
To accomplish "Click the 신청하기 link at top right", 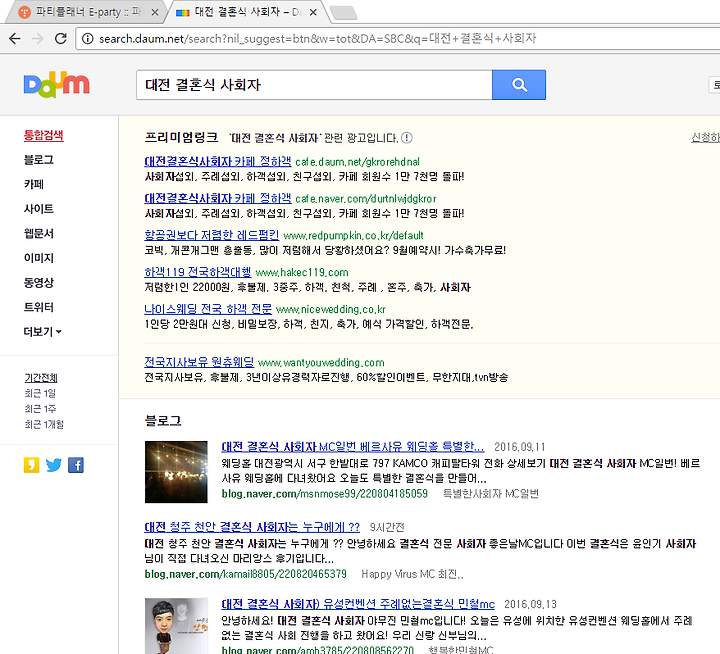I will point(705,137).
